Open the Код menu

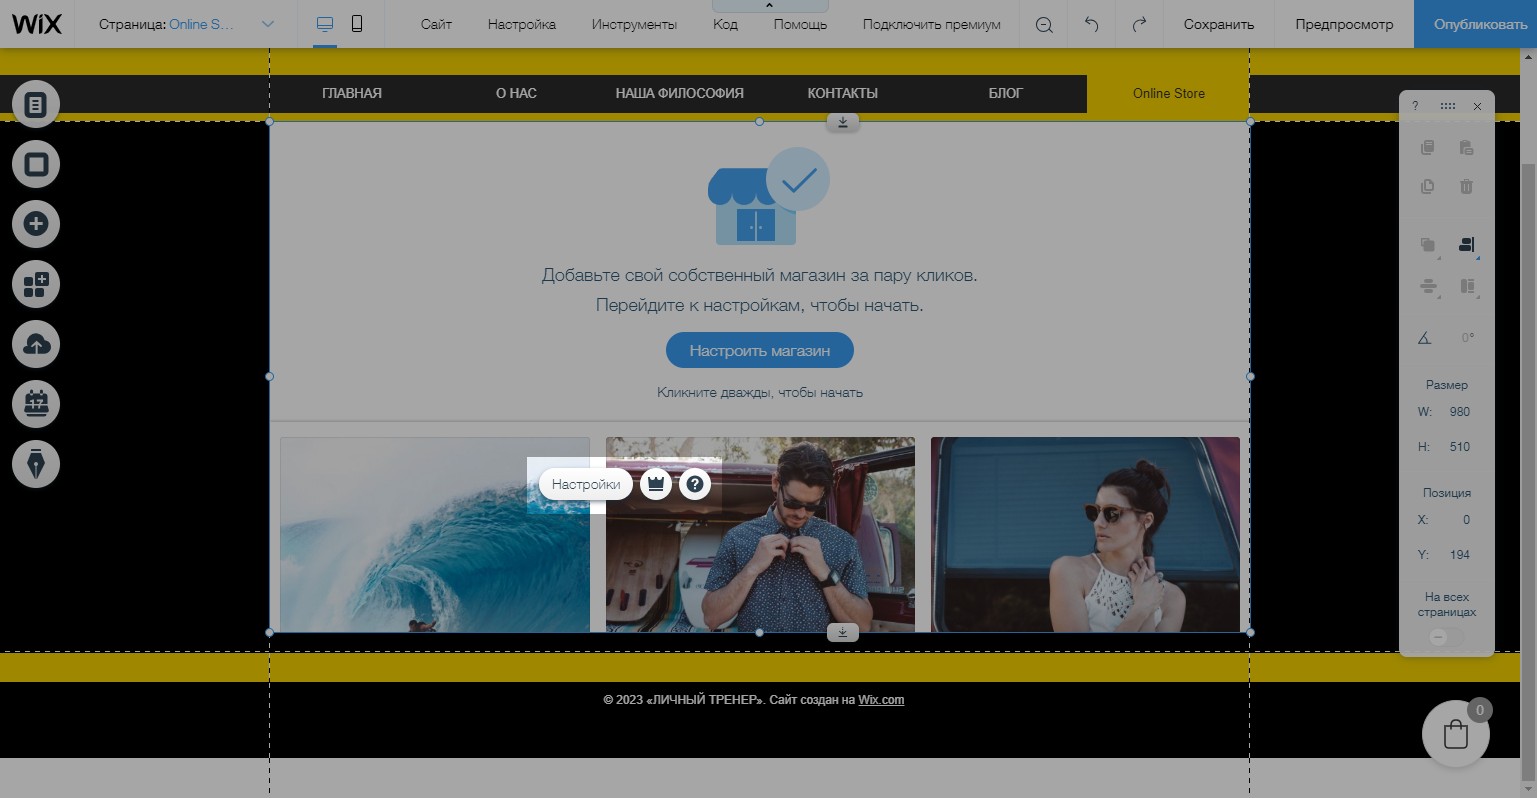(725, 24)
